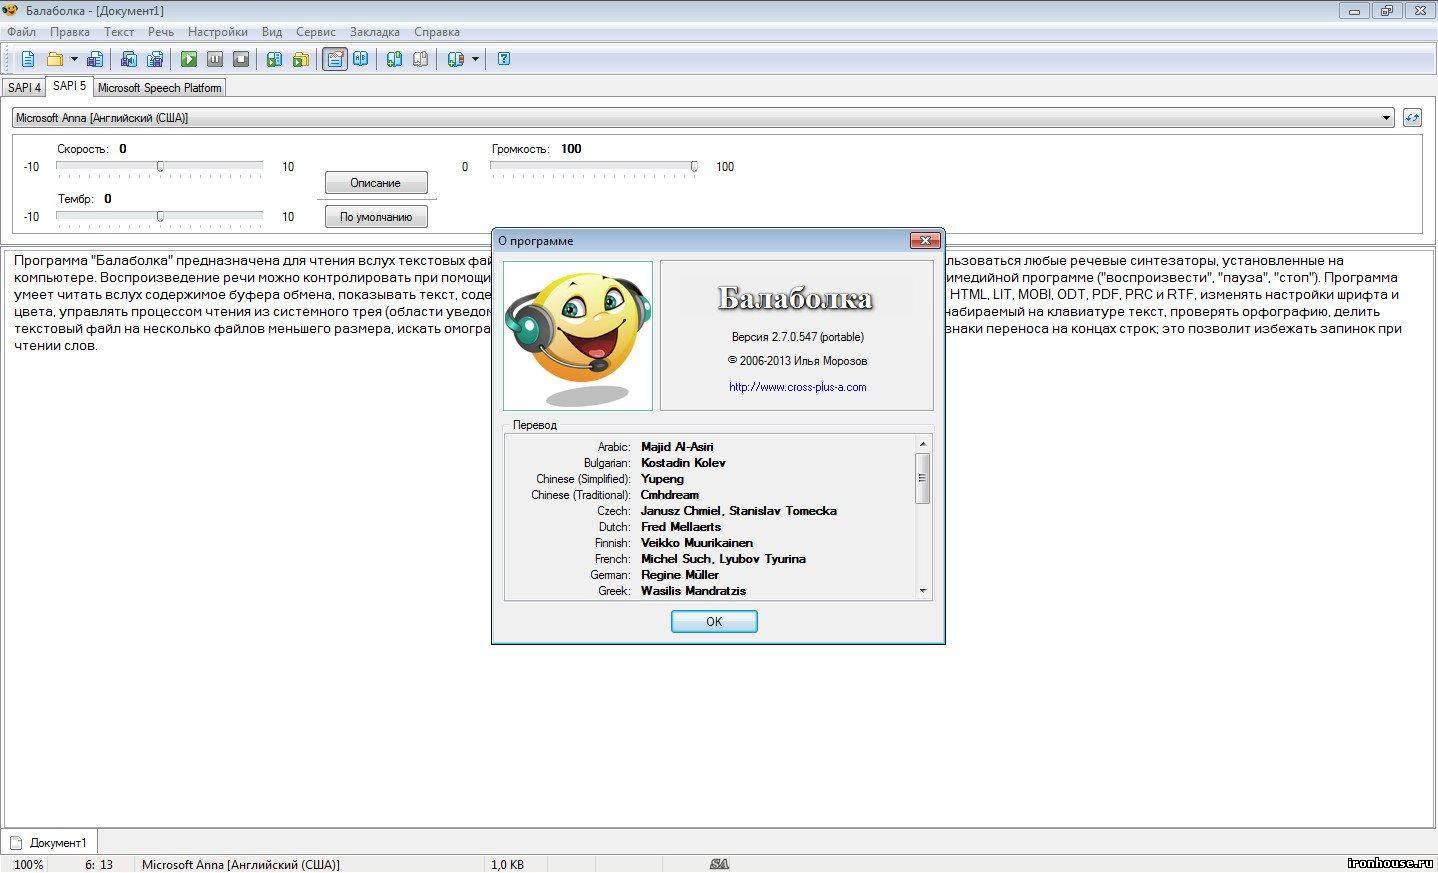Viewport: 1438px width, 873px height.
Task: Click the translators list scroll up arrow
Action: point(922,444)
